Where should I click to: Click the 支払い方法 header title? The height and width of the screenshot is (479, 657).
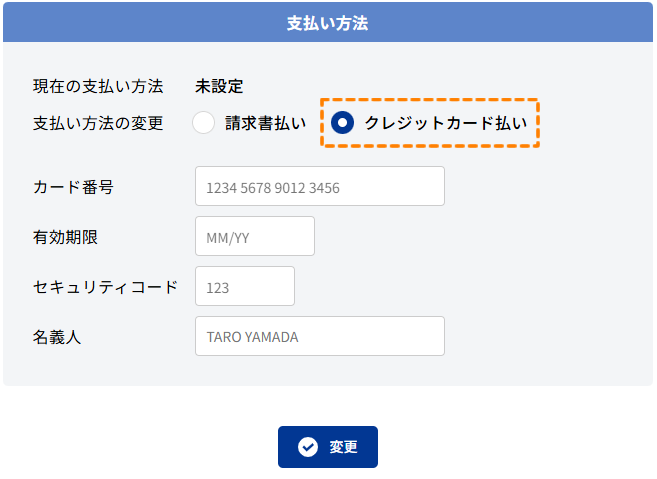click(328, 23)
